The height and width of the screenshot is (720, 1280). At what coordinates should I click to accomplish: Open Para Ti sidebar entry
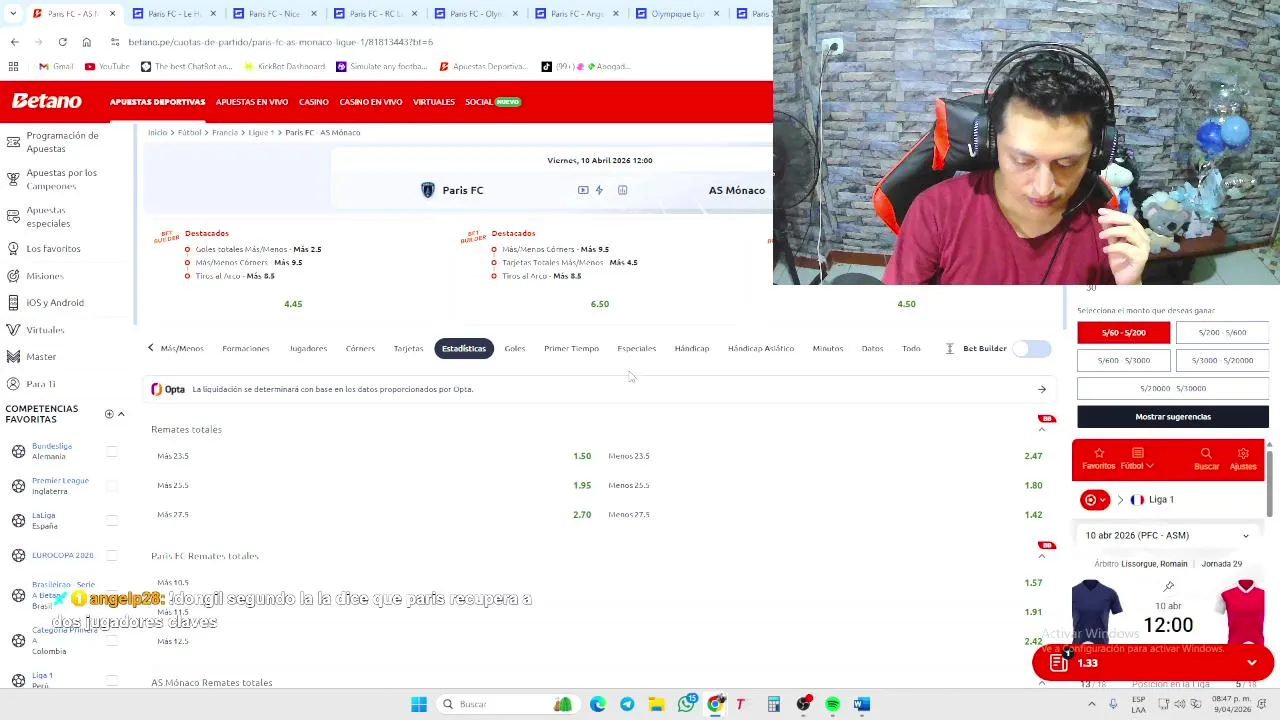(x=41, y=384)
